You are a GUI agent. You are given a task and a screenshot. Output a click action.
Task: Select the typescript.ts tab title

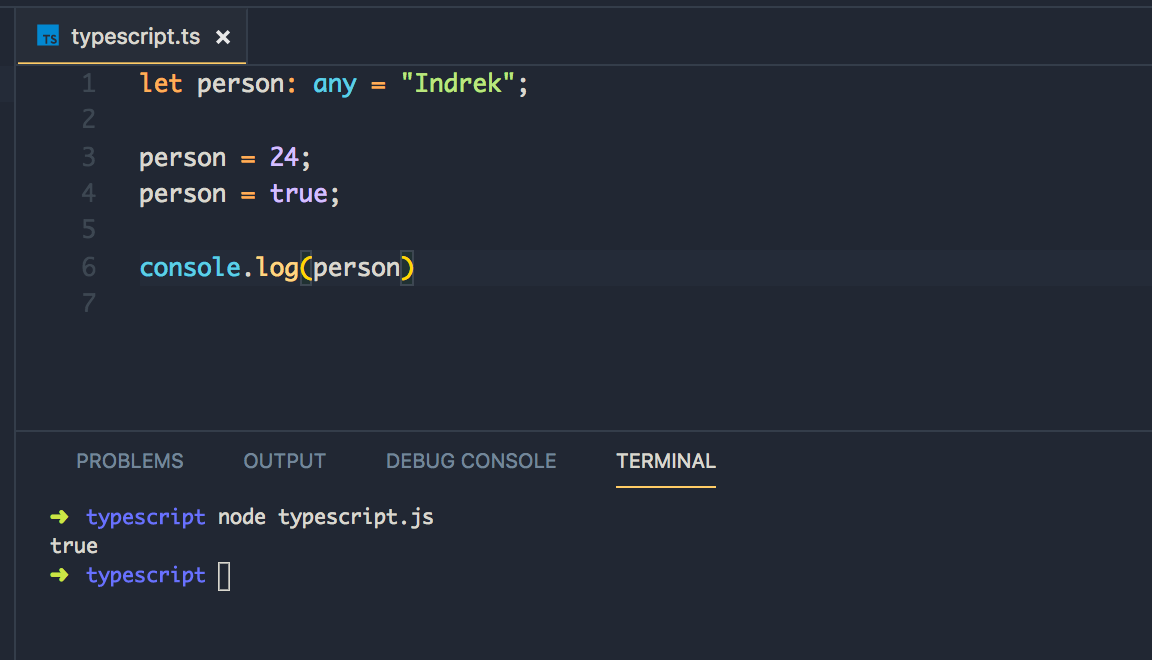(x=135, y=37)
